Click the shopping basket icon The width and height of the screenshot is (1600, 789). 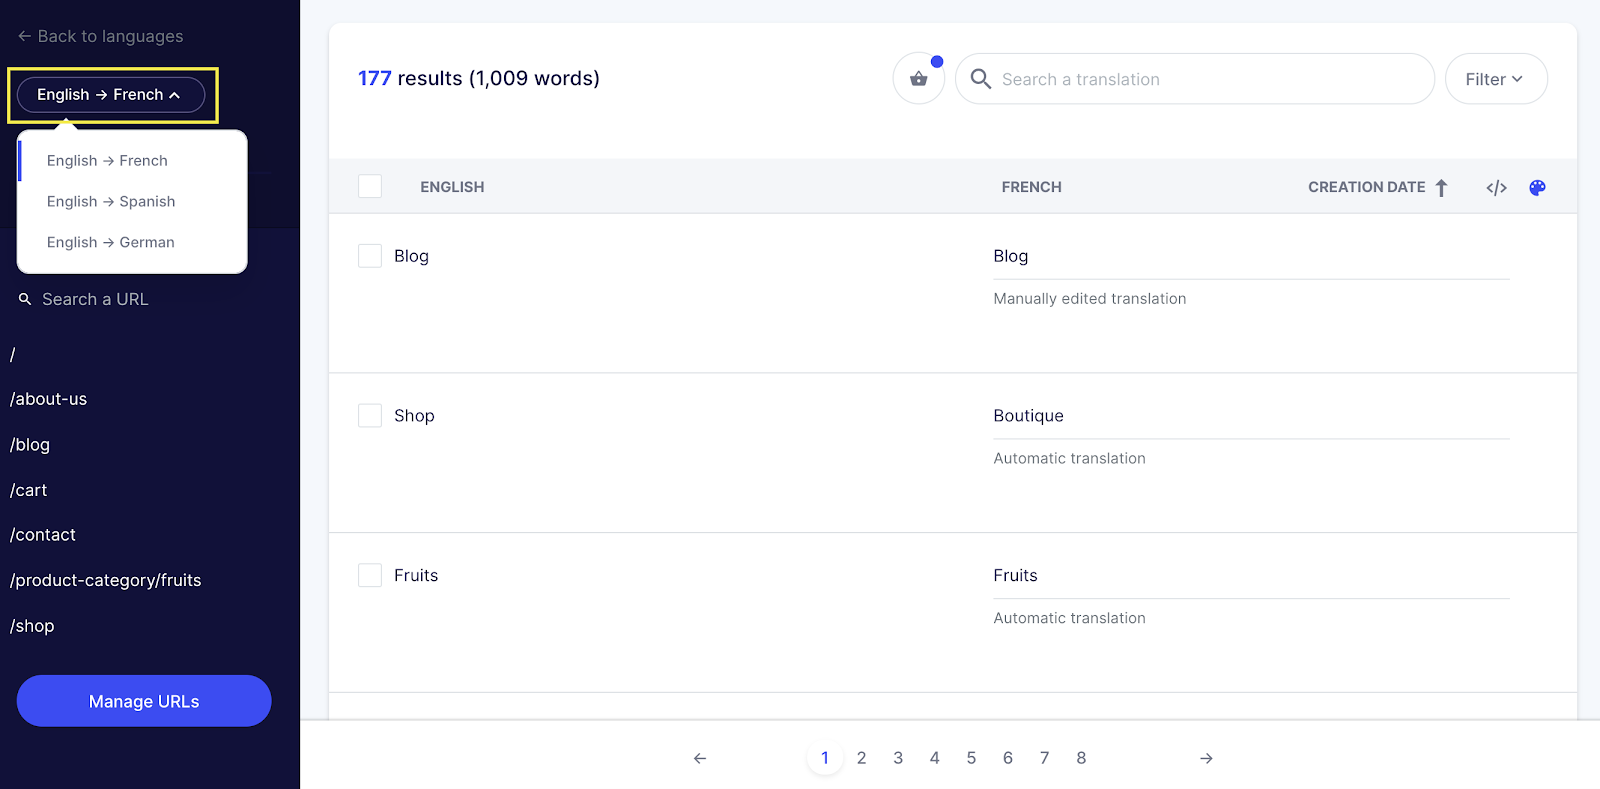pos(918,79)
